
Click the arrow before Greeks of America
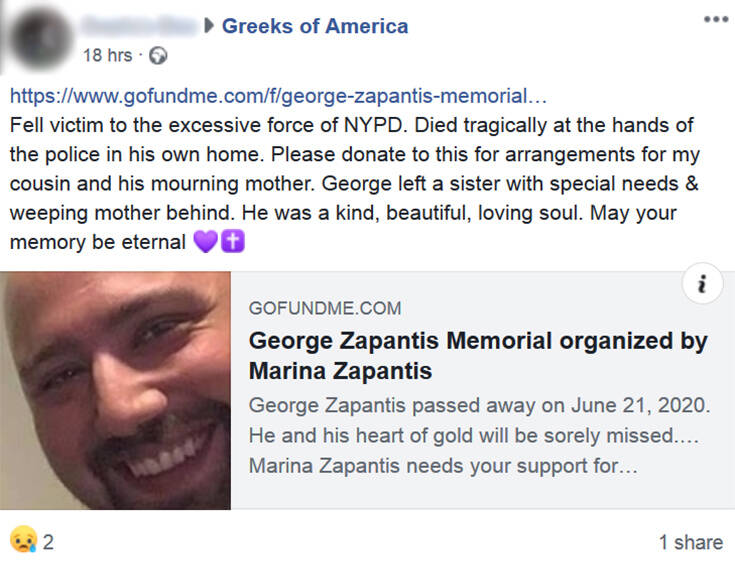pos(209,27)
